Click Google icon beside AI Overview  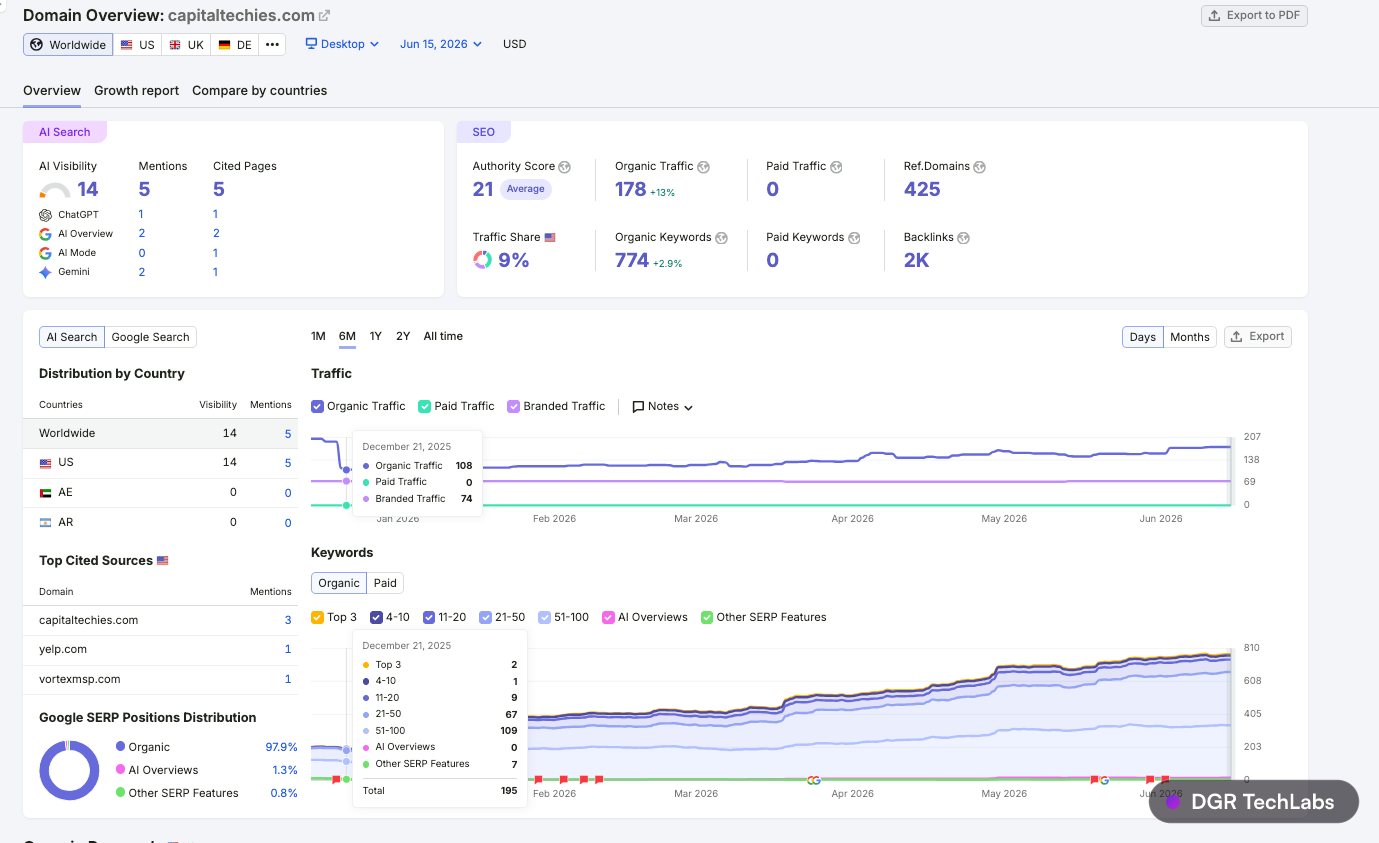tap(45, 233)
